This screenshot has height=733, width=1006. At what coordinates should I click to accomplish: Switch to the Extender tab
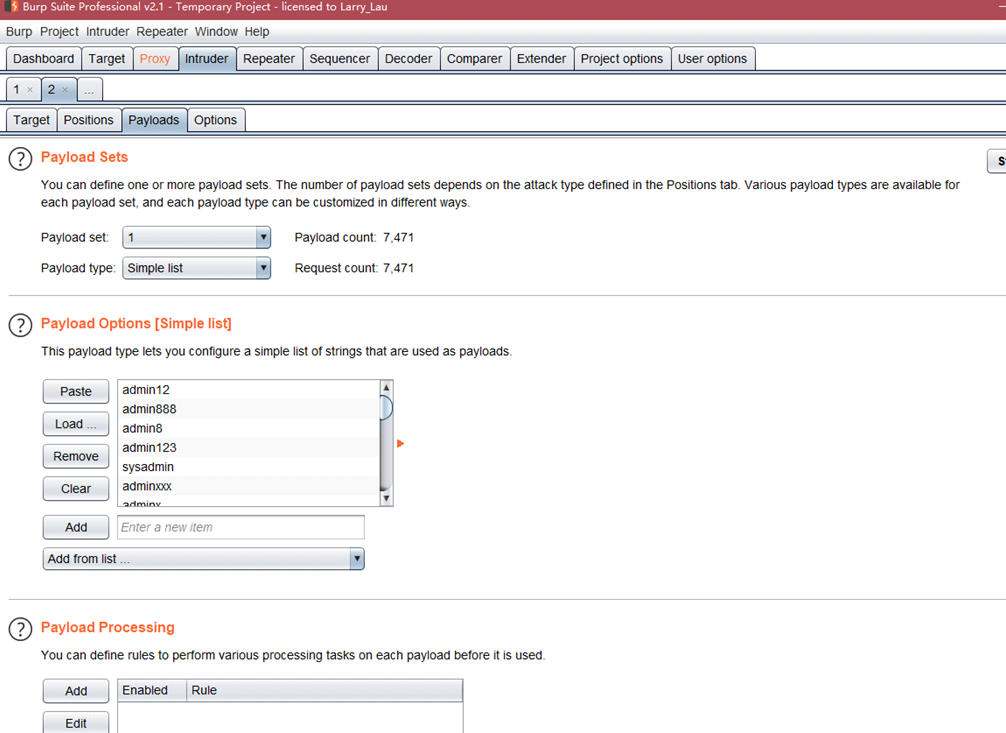click(x=541, y=58)
